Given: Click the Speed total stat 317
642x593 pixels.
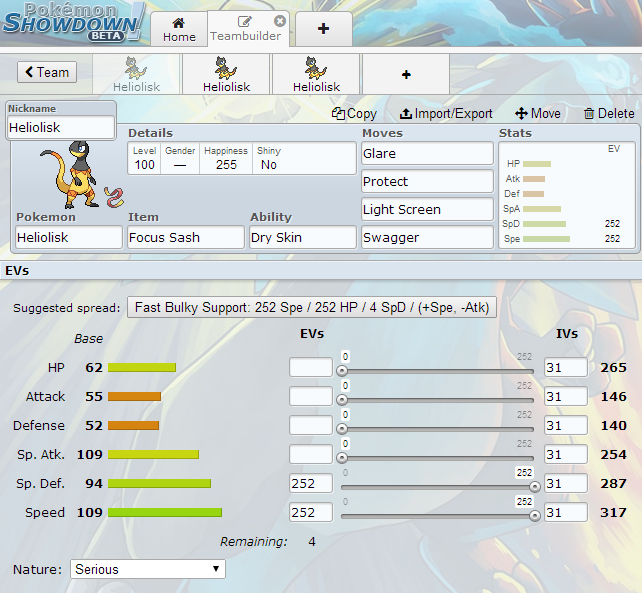Looking at the screenshot, I should point(613,513).
